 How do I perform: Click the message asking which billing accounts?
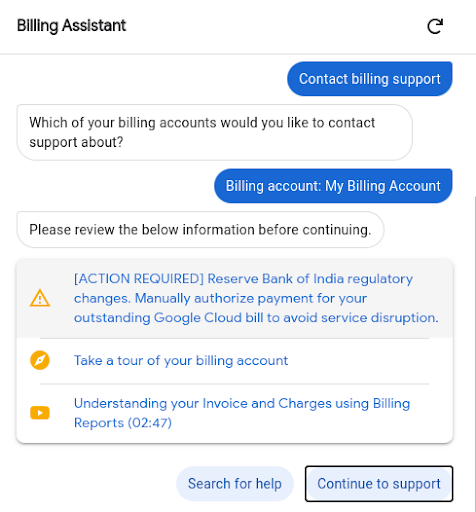click(215, 132)
